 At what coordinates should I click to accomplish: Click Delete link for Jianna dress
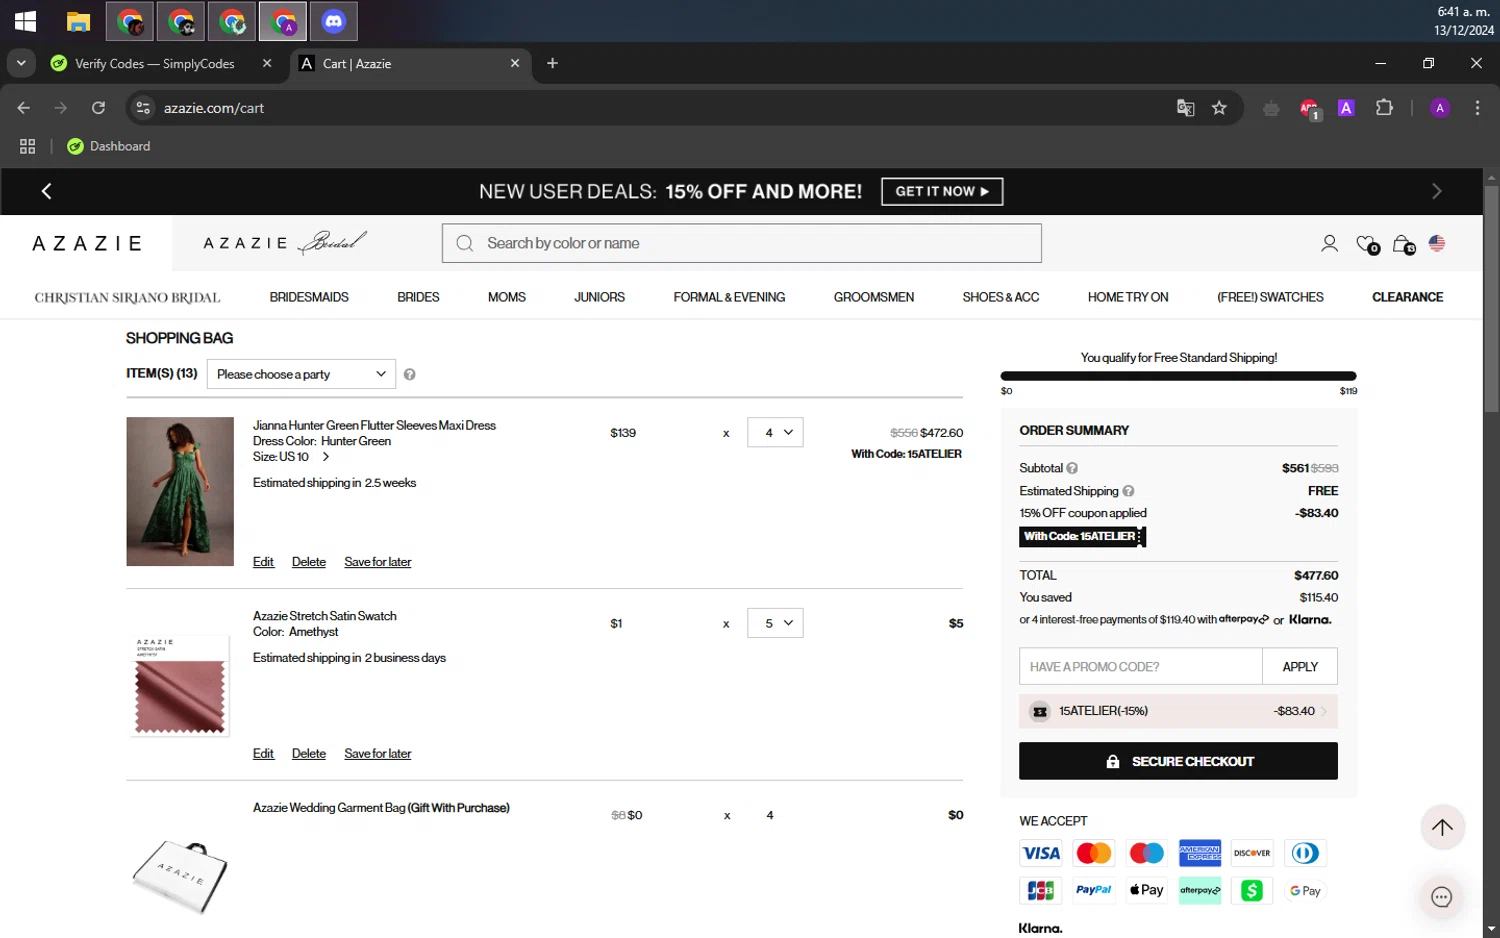pyautogui.click(x=308, y=562)
